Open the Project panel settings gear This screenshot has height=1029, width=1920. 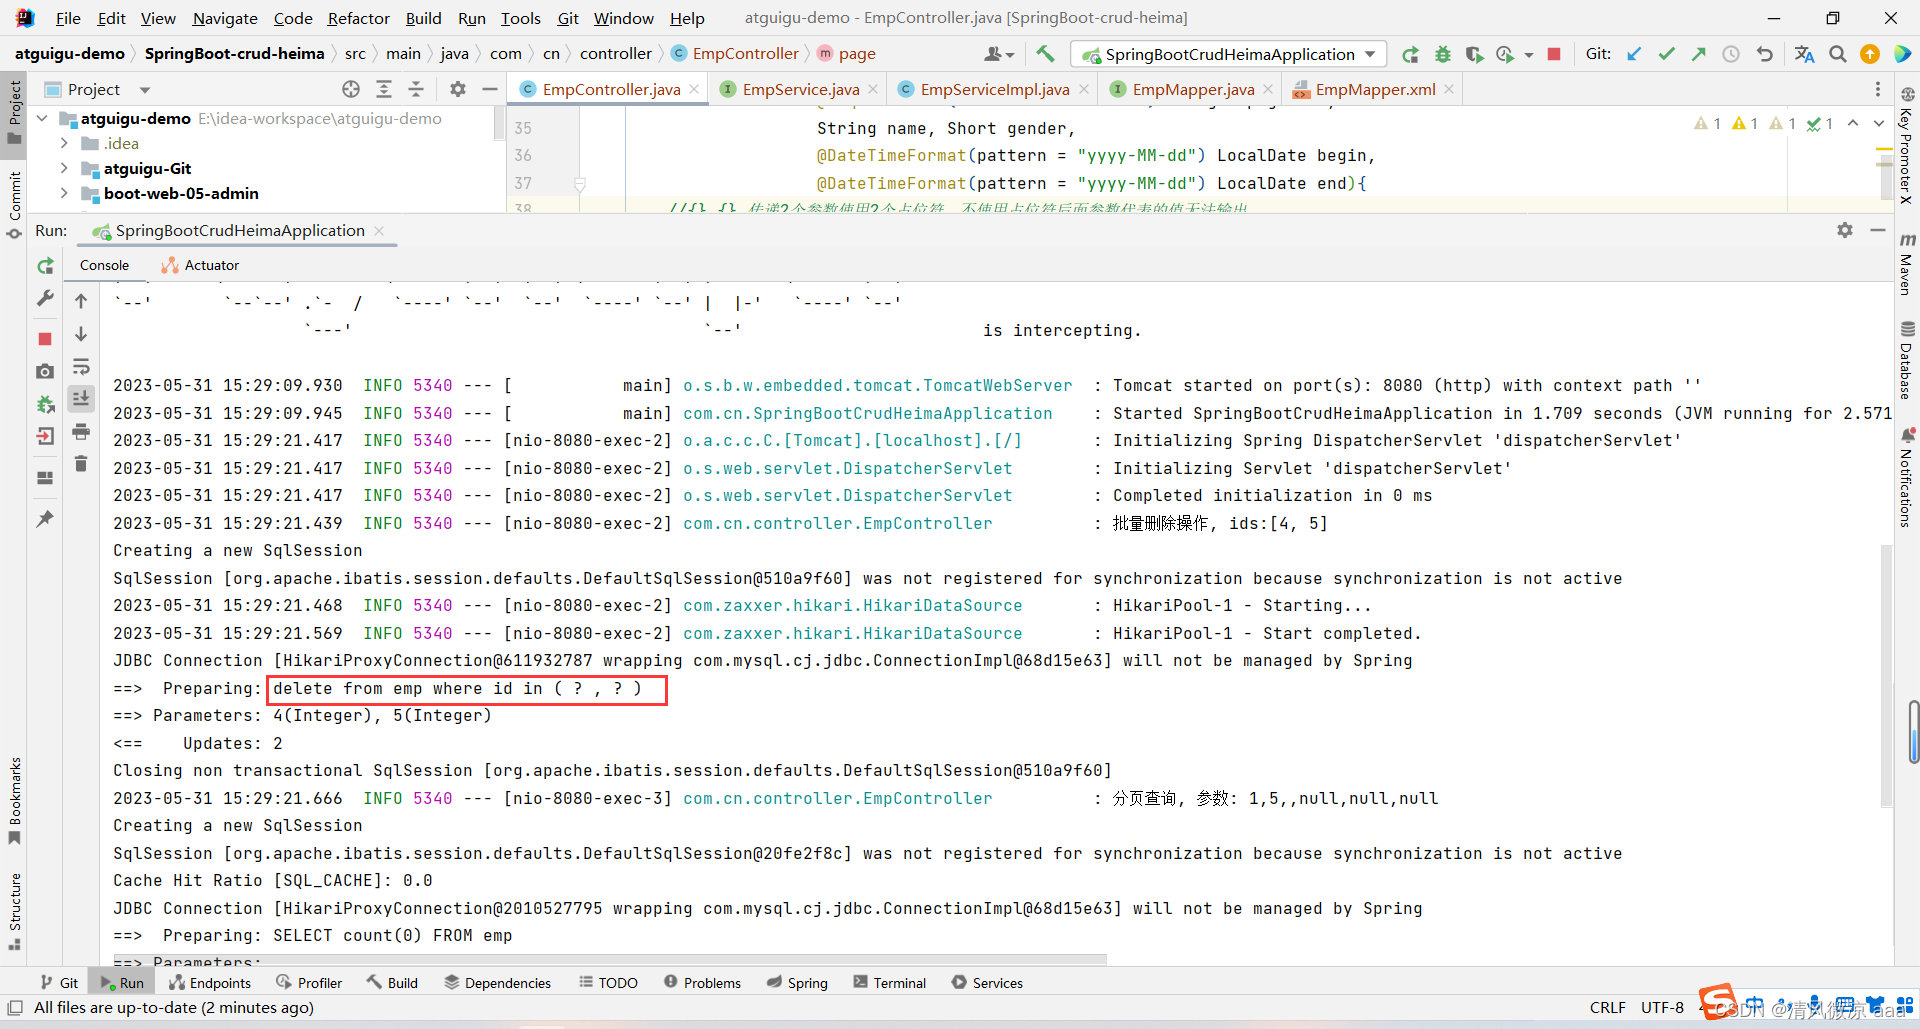tap(458, 89)
